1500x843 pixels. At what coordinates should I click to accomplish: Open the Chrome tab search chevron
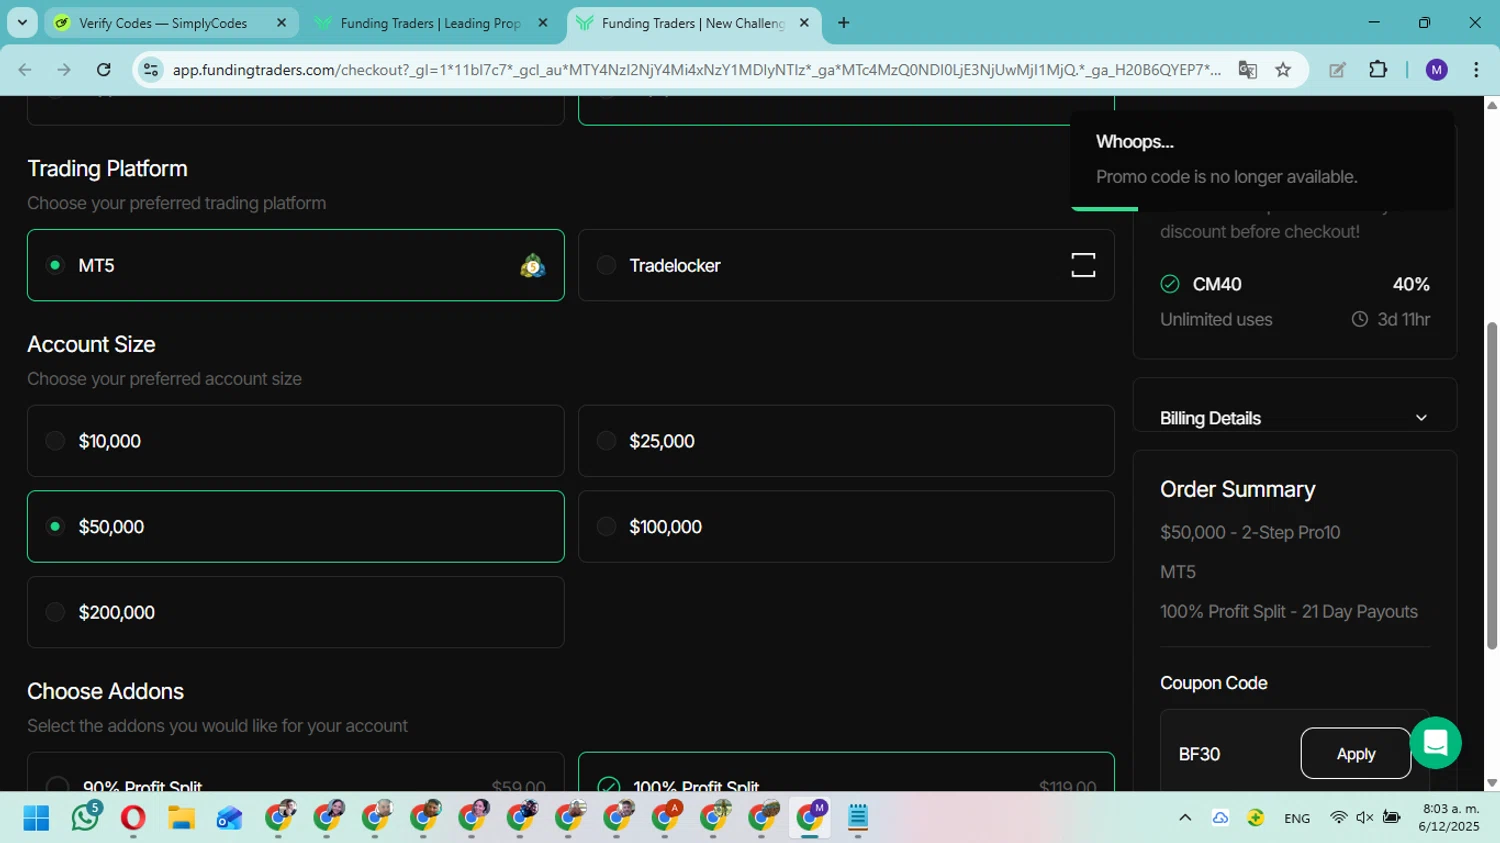coord(22,22)
